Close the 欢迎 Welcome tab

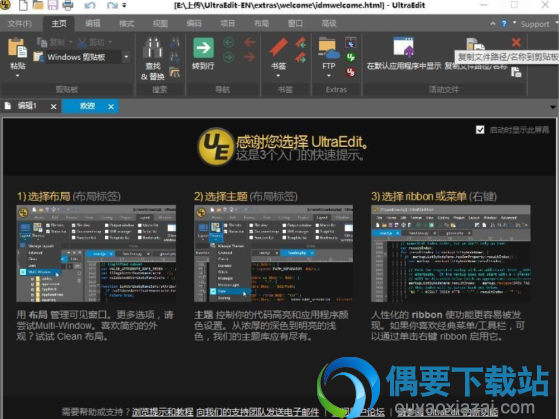tap(111, 106)
